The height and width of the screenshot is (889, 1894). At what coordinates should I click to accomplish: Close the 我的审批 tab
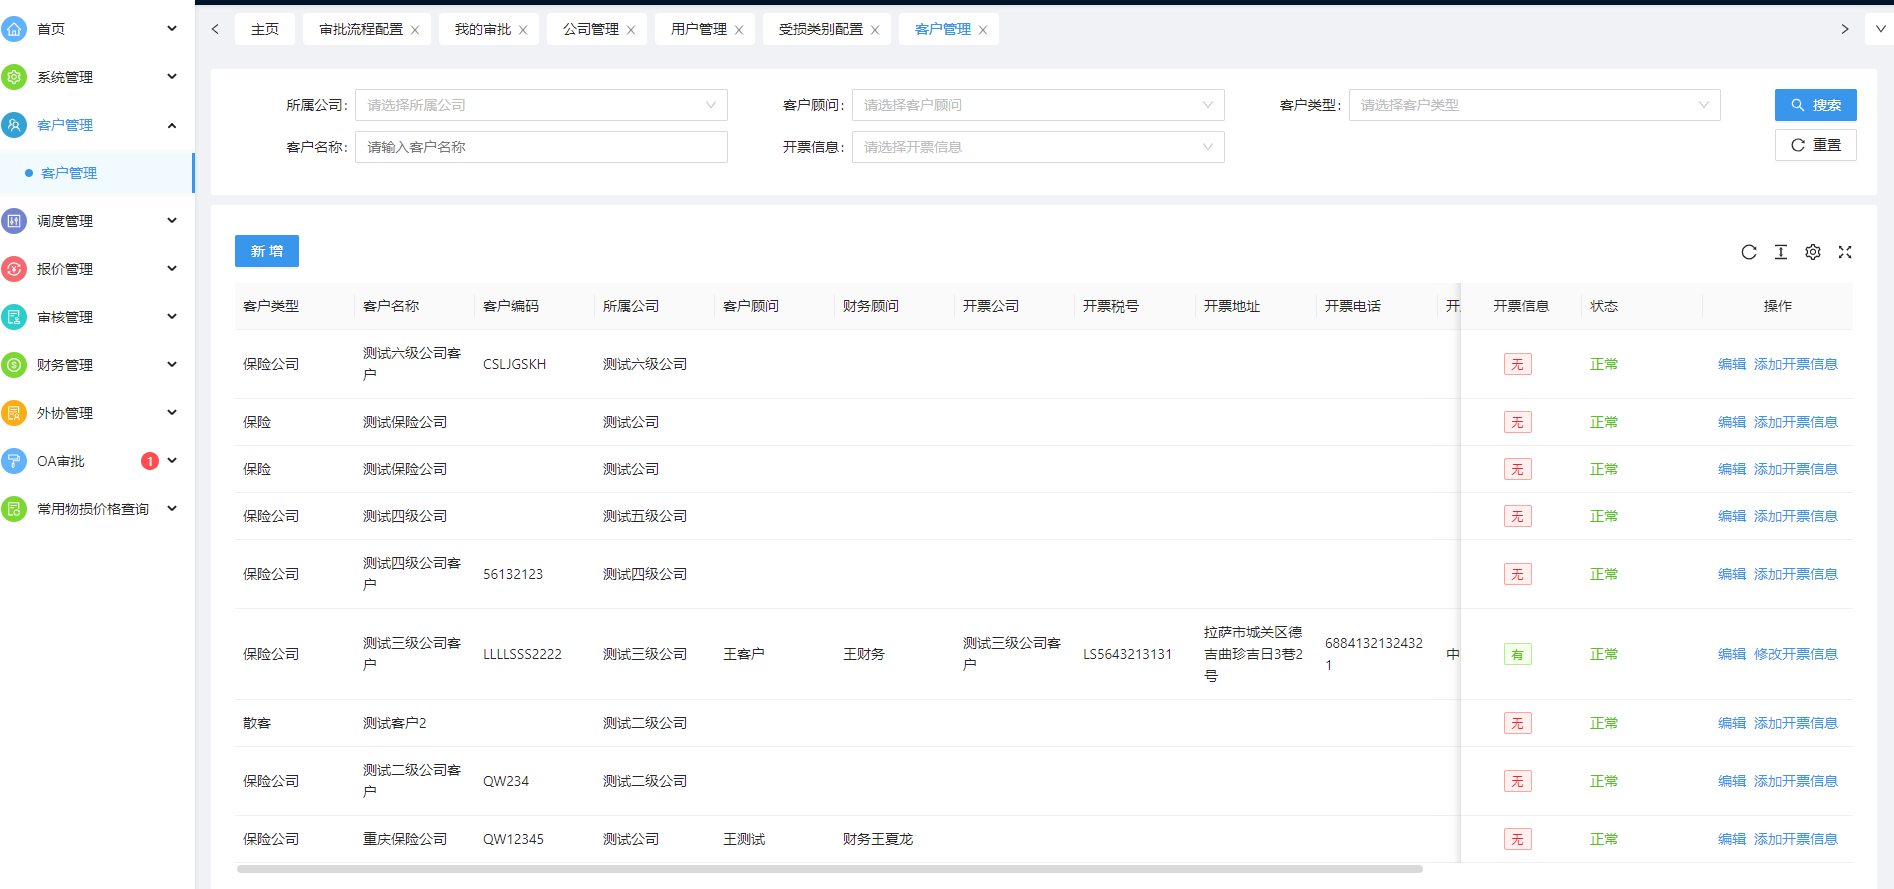click(523, 30)
